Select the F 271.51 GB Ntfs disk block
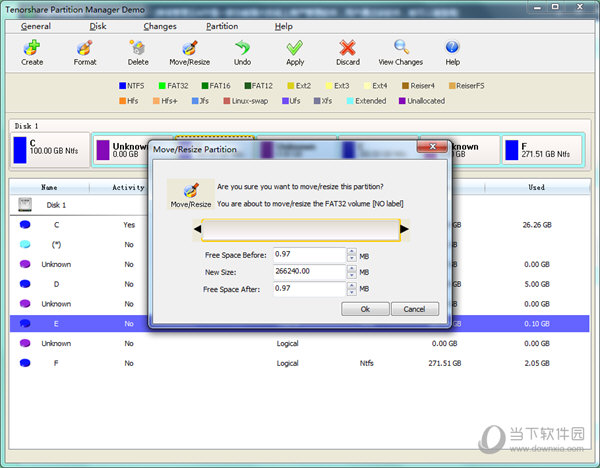600x468 pixels. 542,150
